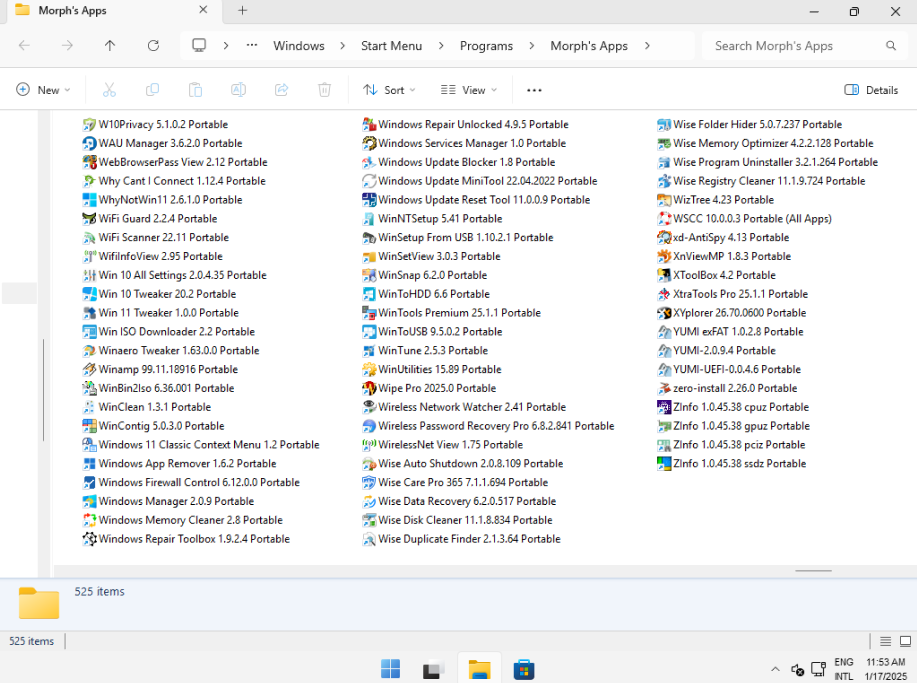Viewport: 917px width, 683px height.
Task: Switch to details list view in status bar
Action: click(x=885, y=641)
